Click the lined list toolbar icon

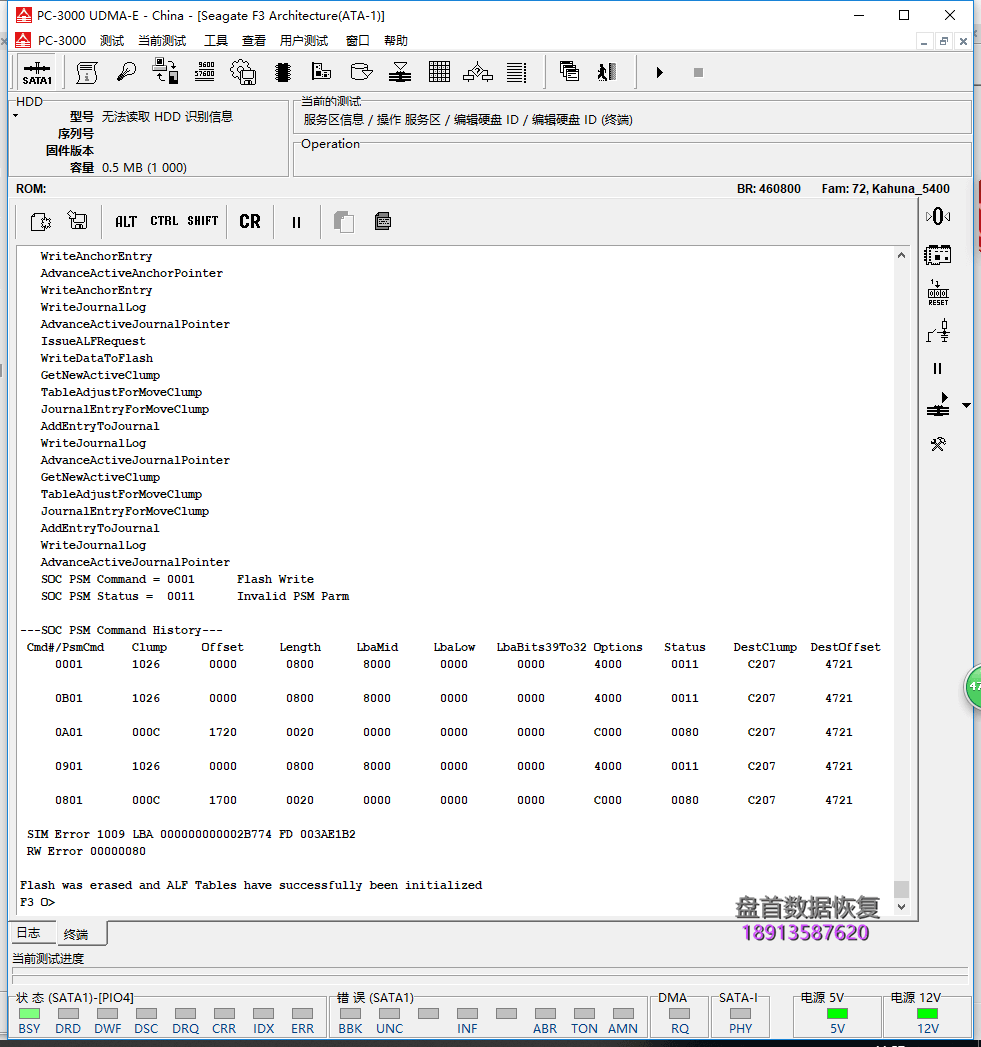pos(516,72)
